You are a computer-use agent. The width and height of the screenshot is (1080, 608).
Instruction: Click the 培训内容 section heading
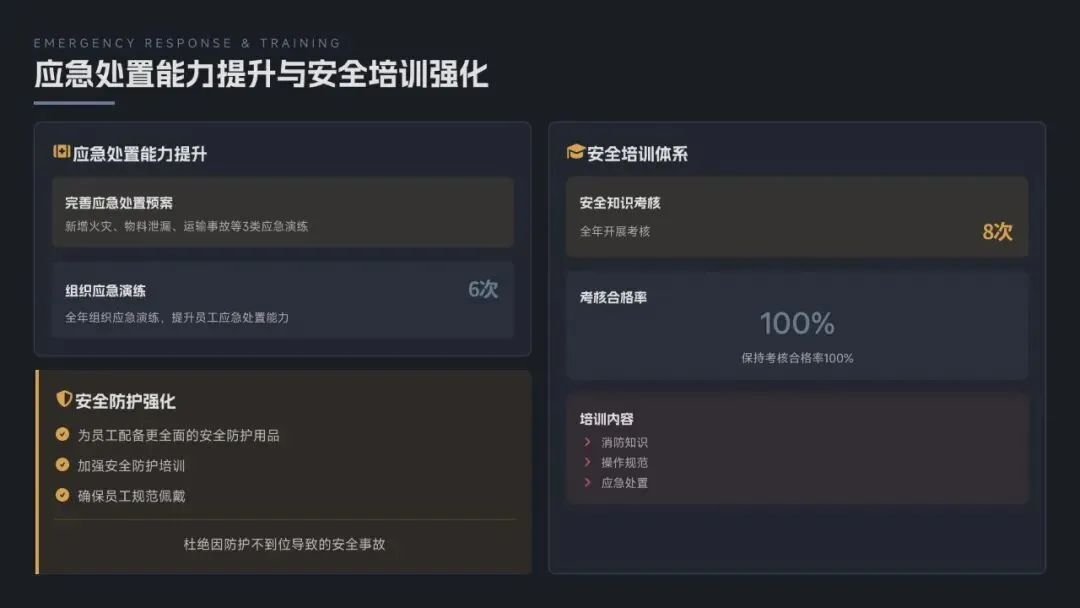click(x=606, y=419)
